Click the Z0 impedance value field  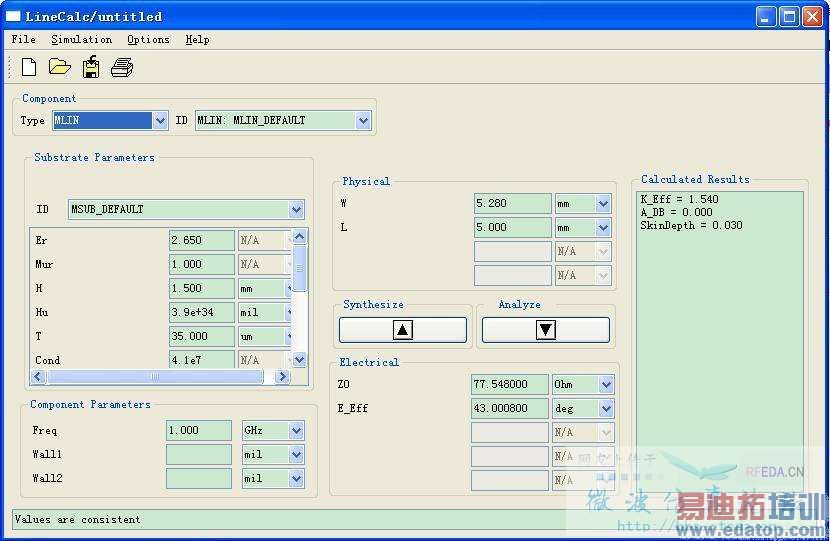pyautogui.click(x=510, y=385)
